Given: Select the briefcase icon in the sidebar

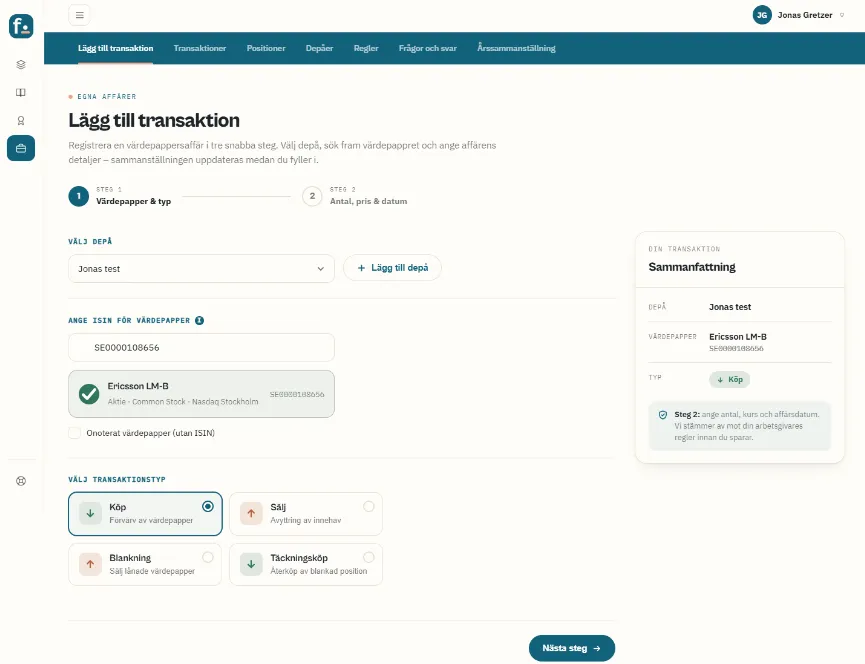Looking at the screenshot, I should pos(21,148).
